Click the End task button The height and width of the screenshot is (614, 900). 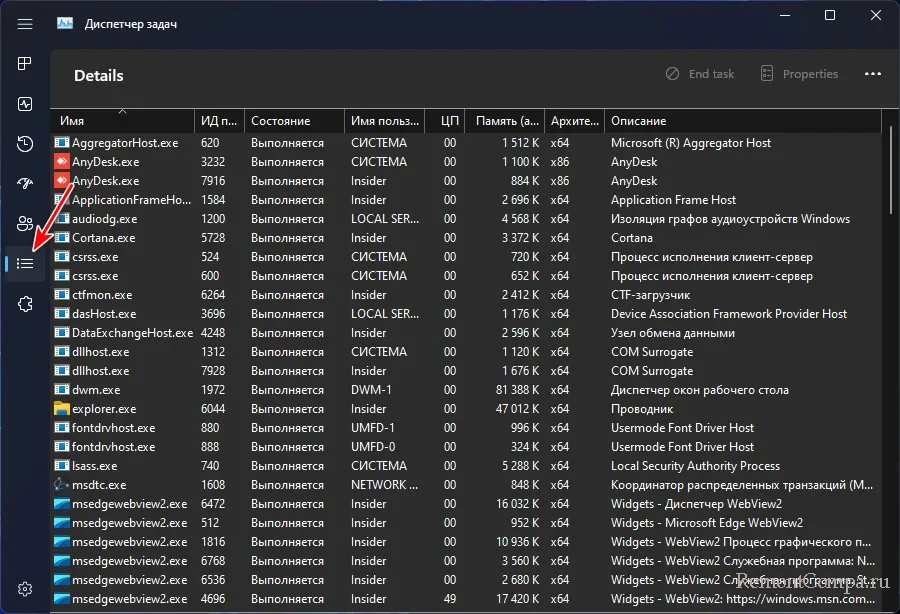point(700,74)
